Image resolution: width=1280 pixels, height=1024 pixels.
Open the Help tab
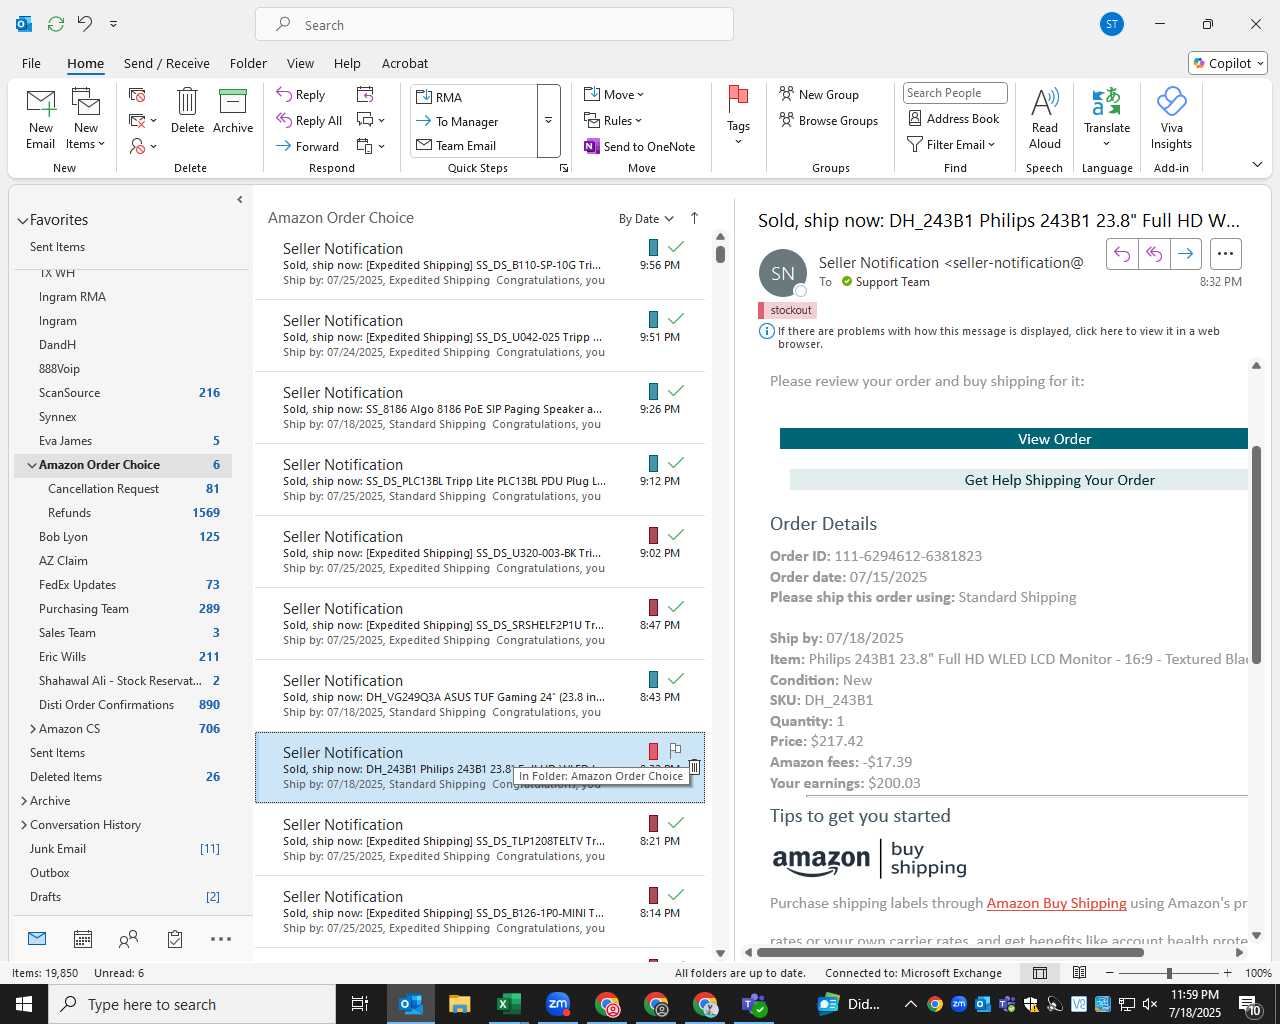coord(347,63)
